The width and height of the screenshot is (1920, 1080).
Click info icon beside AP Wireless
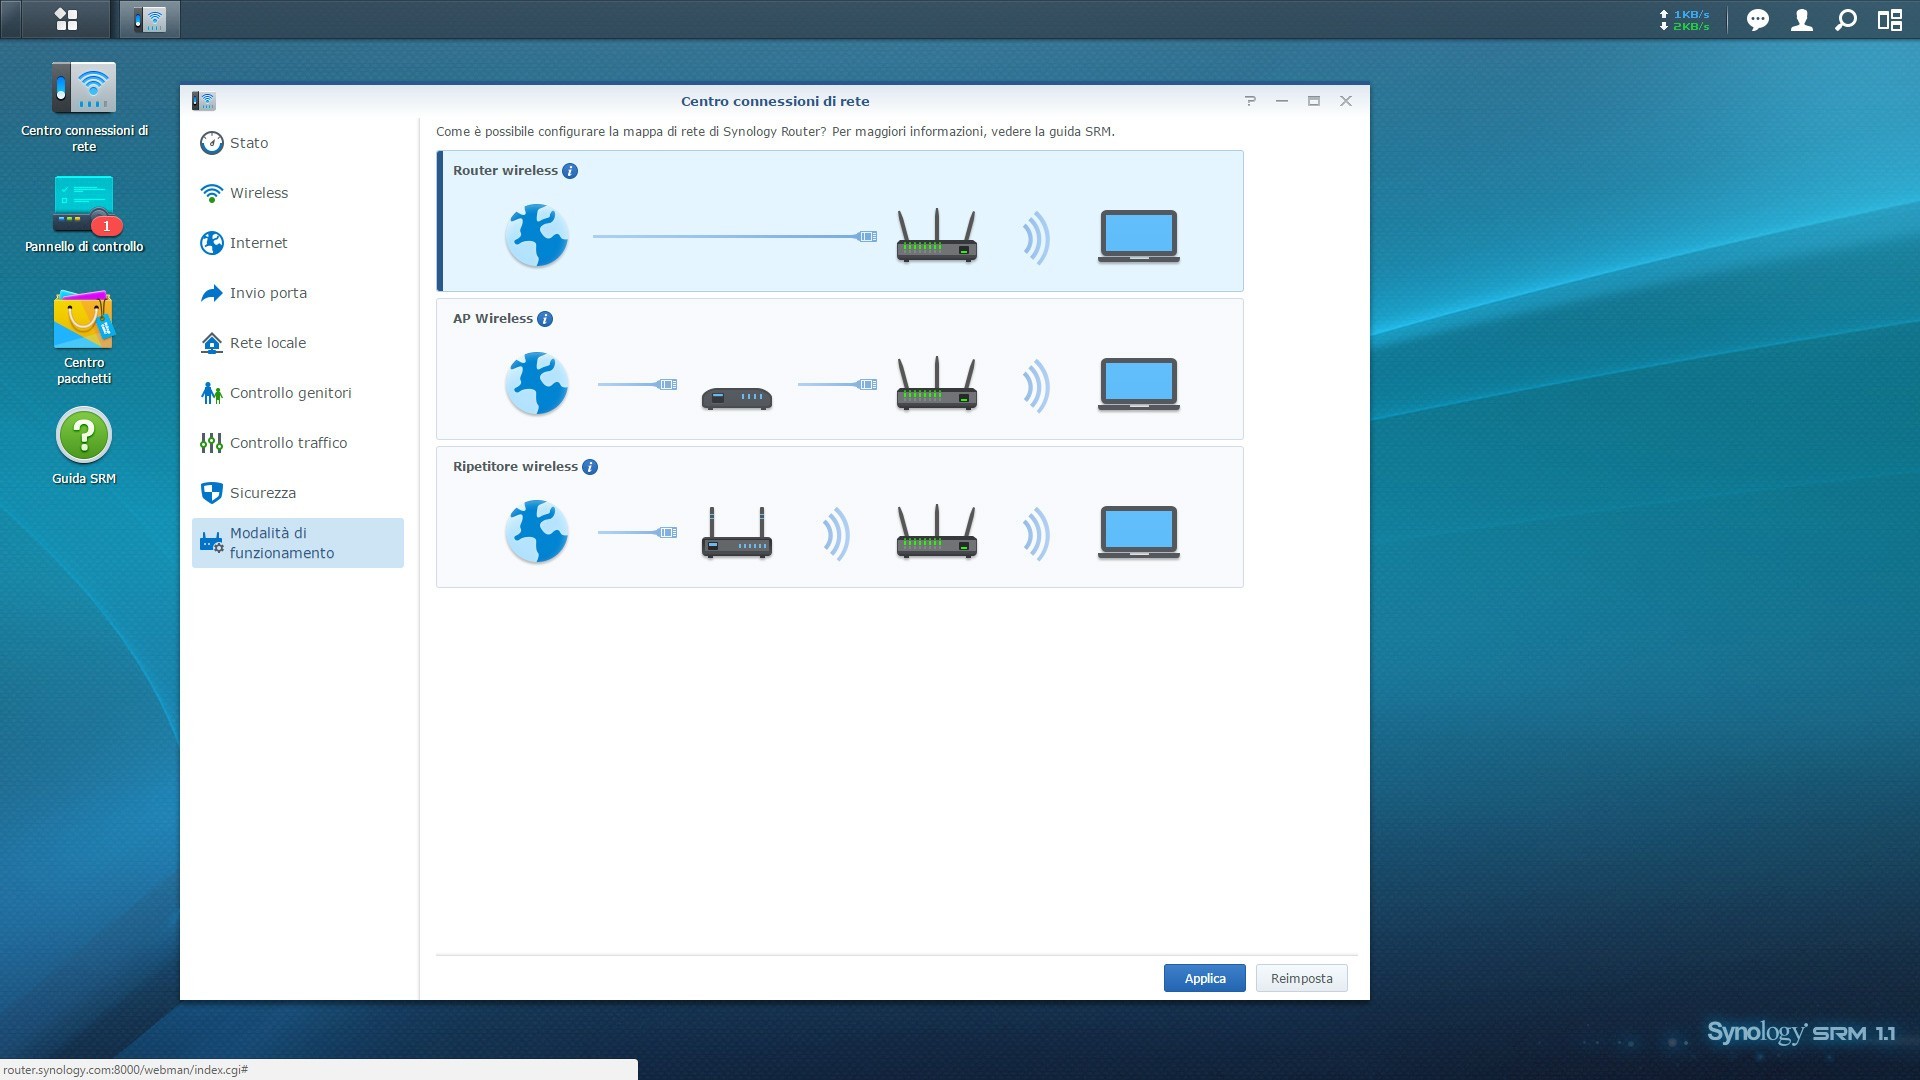coord(545,319)
